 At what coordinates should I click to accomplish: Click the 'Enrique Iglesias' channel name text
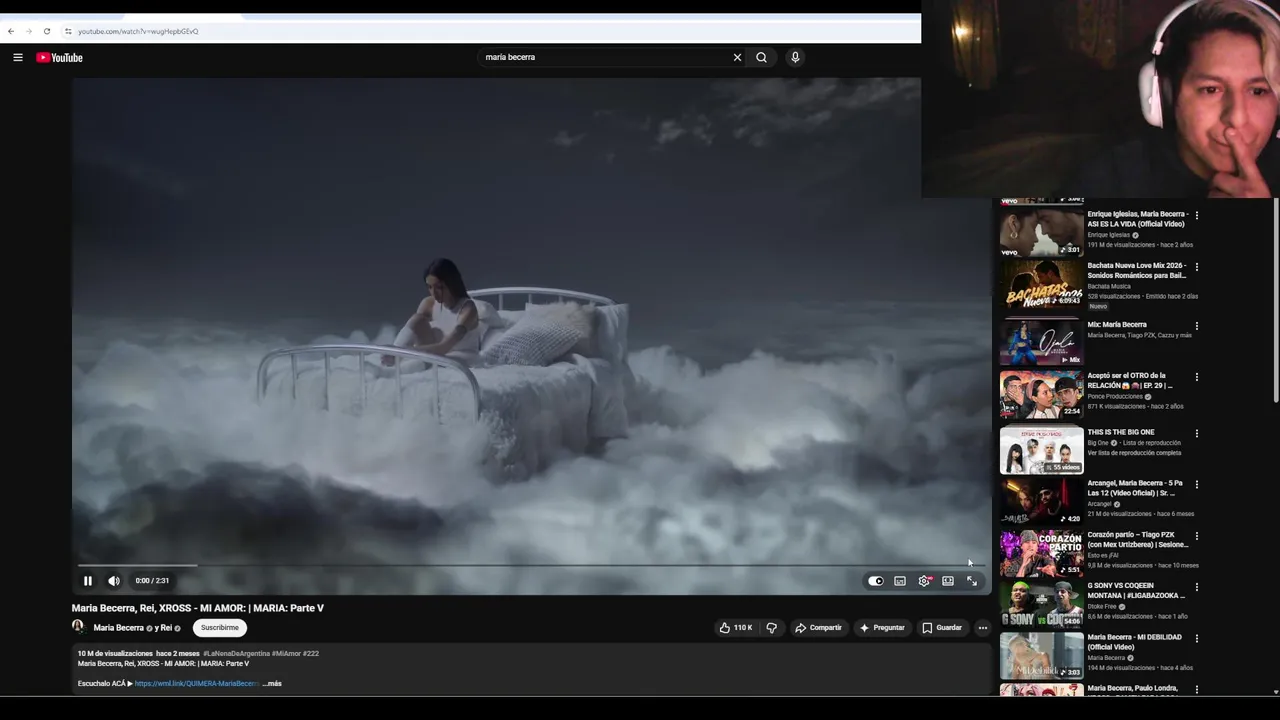pyautogui.click(x=1109, y=235)
